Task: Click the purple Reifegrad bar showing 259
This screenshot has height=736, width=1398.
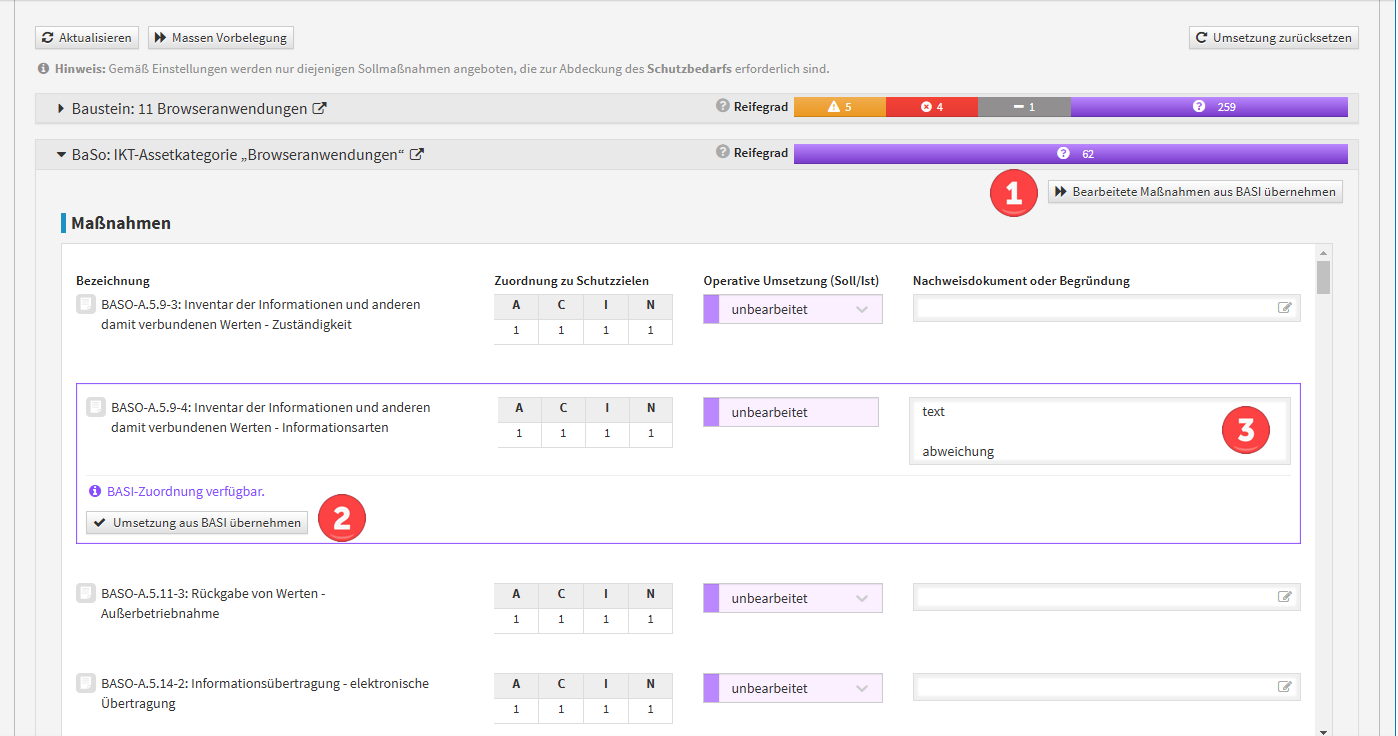Action: click(x=1208, y=107)
